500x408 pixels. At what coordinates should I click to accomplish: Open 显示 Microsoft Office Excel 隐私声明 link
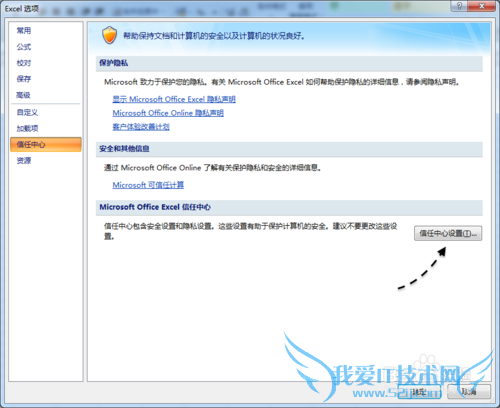pos(174,99)
